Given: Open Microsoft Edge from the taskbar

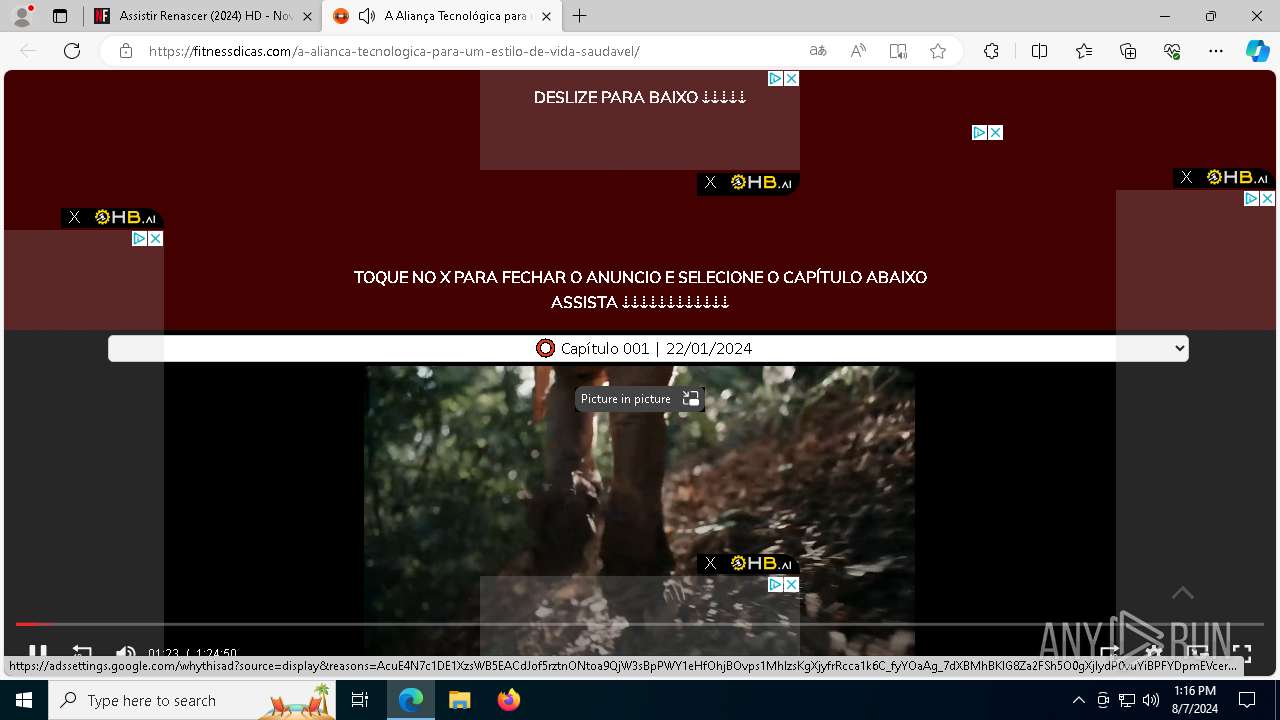Looking at the screenshot, I should click(x=411, y=700).
